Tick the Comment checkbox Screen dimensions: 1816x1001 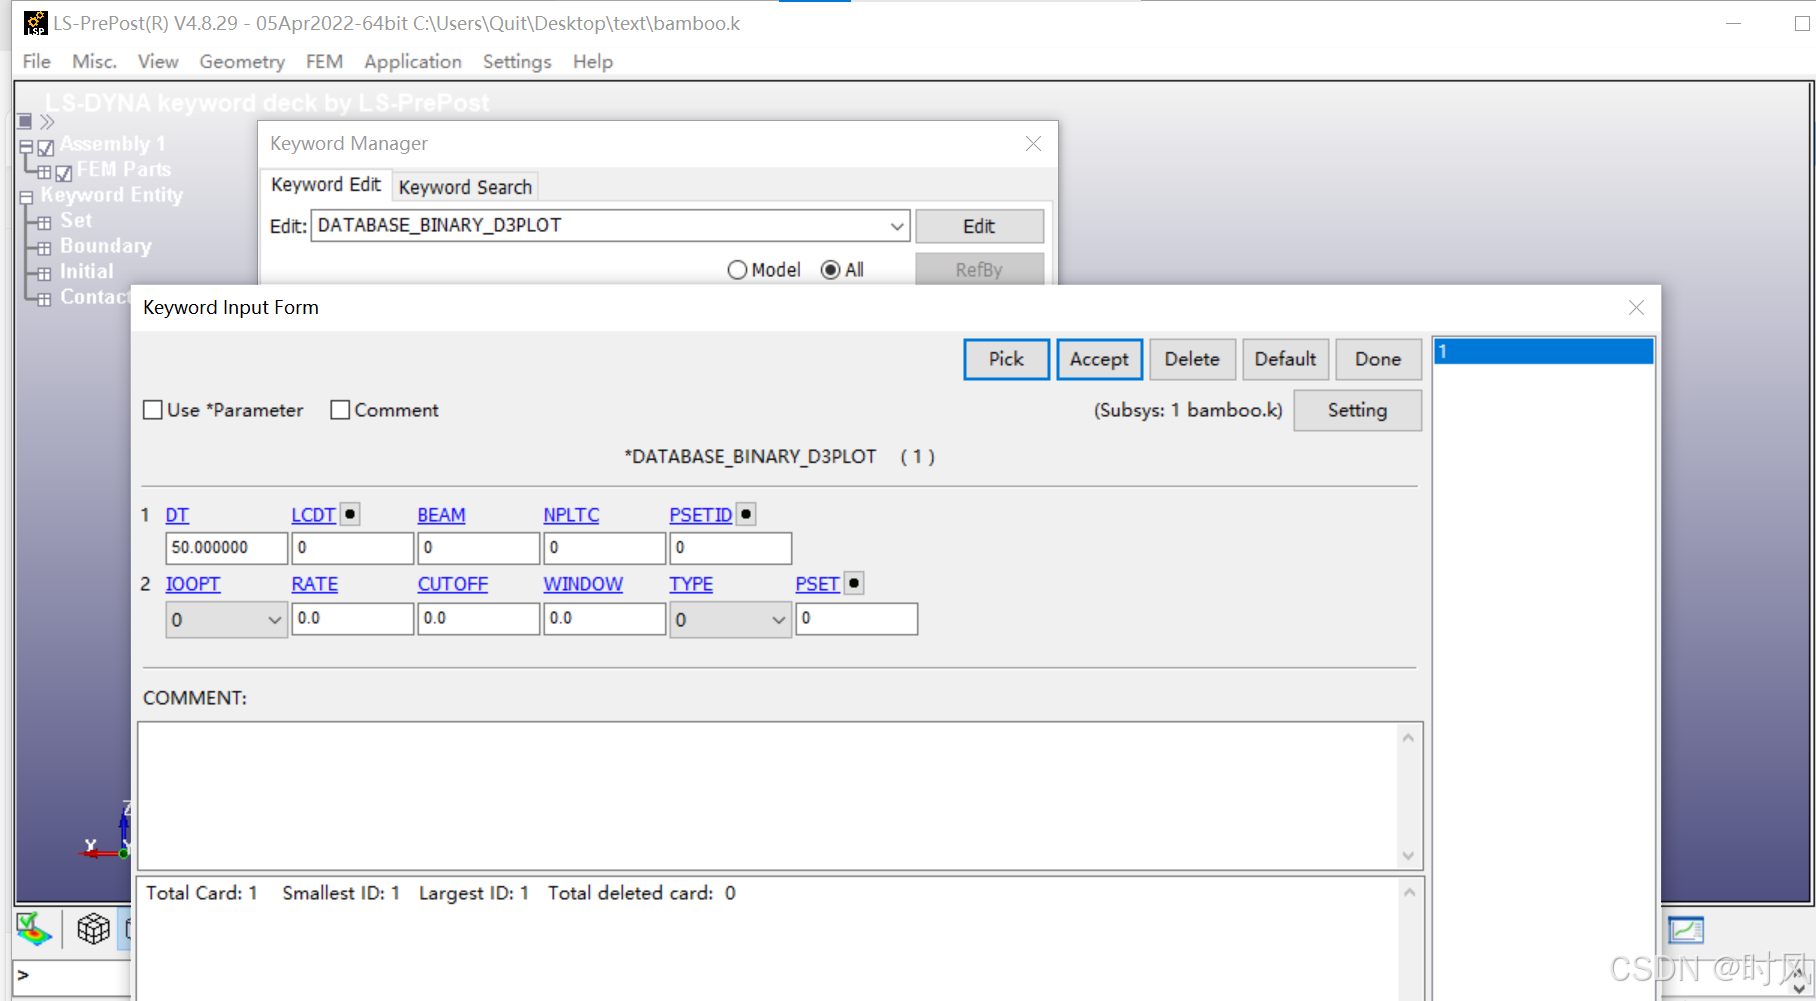(340, 410)
